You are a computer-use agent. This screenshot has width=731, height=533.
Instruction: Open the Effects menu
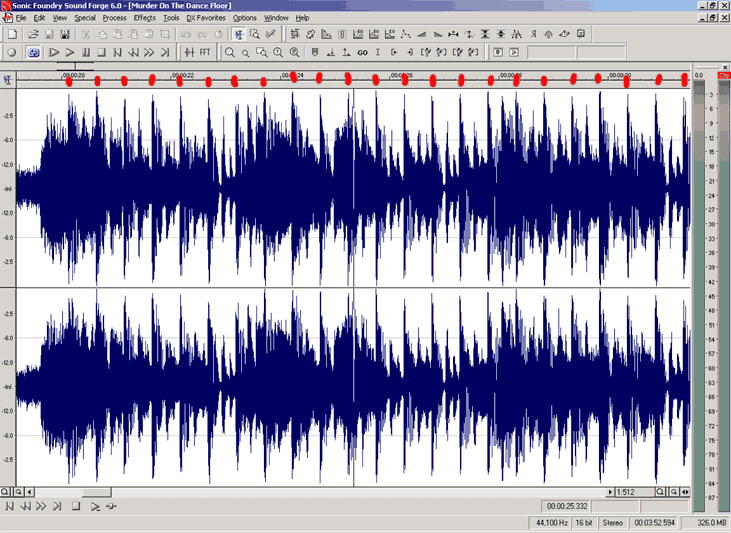point(145,18)
